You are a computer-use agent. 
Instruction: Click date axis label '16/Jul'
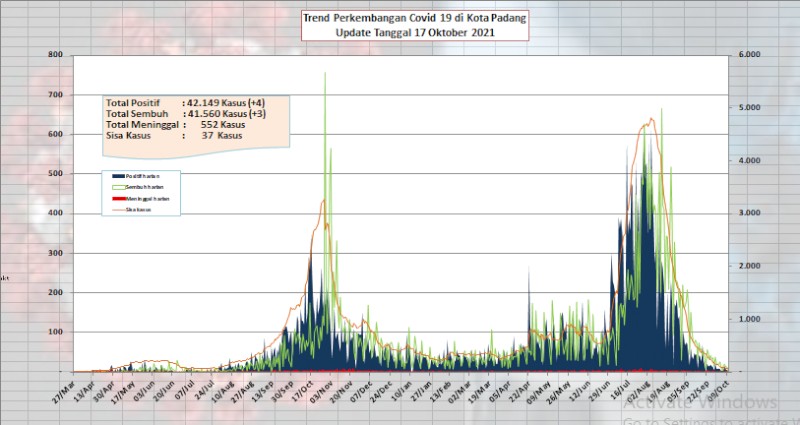point(619,392)
